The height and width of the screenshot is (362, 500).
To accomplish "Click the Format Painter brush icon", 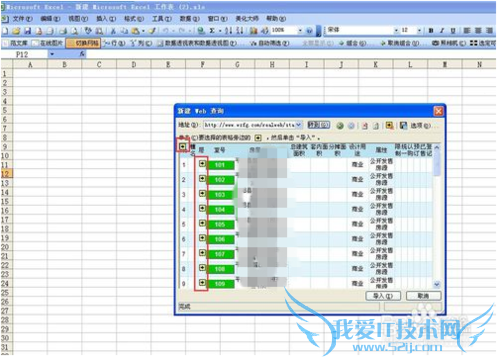I will tap(152, 31).
